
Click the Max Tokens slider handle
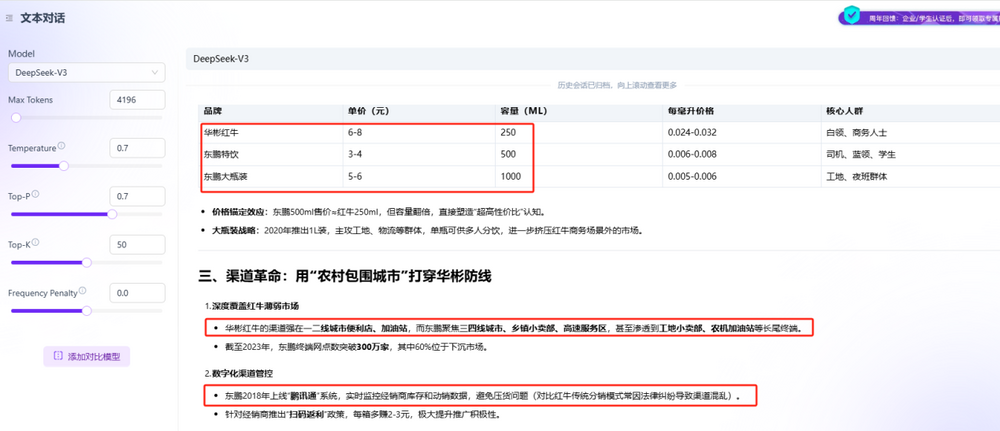(15, 117)
